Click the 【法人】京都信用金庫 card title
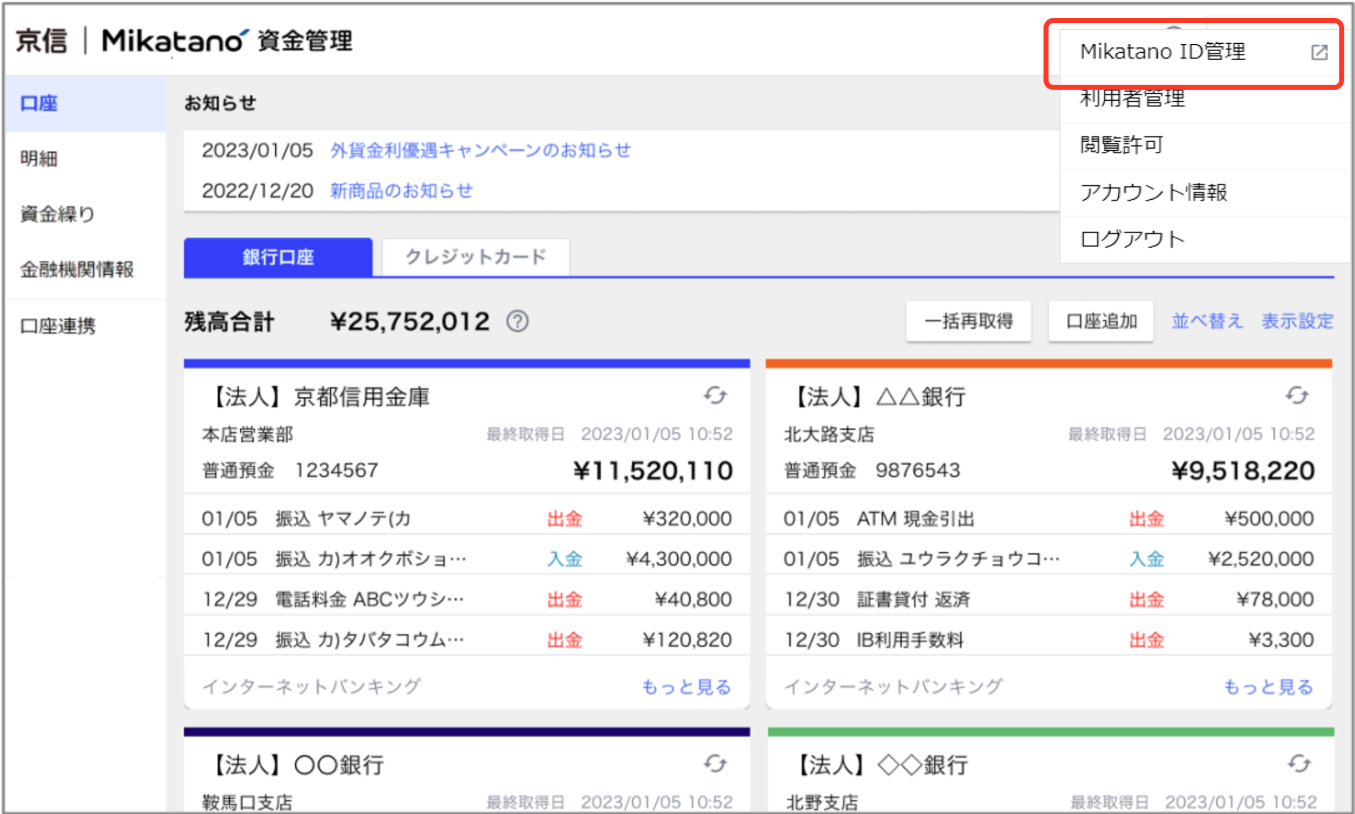Viewport: 1355px width, 814px height. tap(316, 397)
